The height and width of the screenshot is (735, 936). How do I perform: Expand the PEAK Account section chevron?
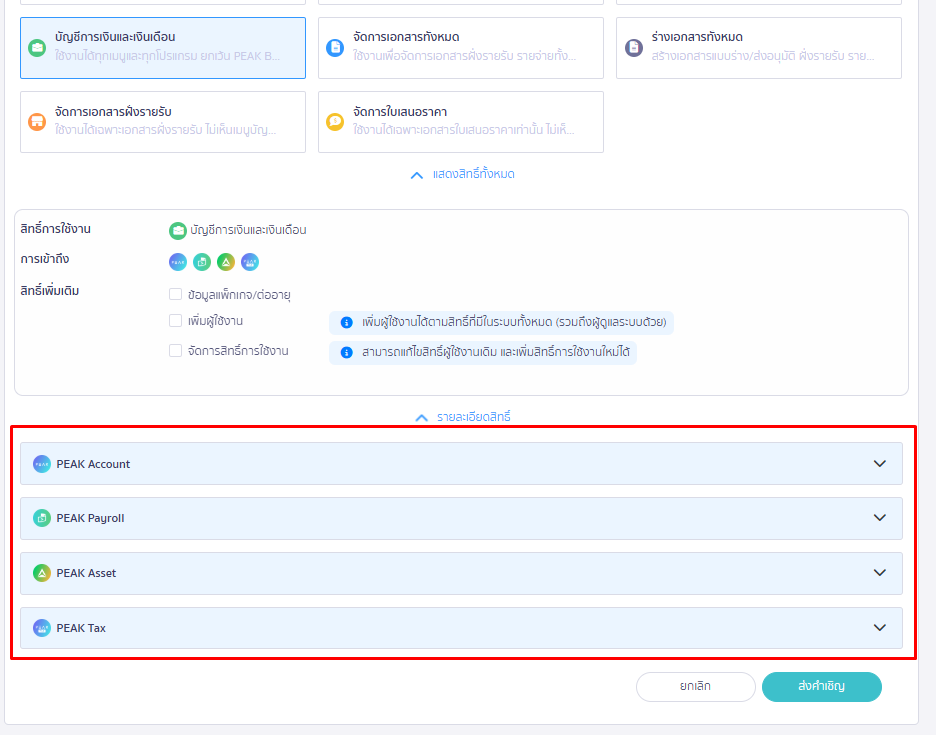880,464
